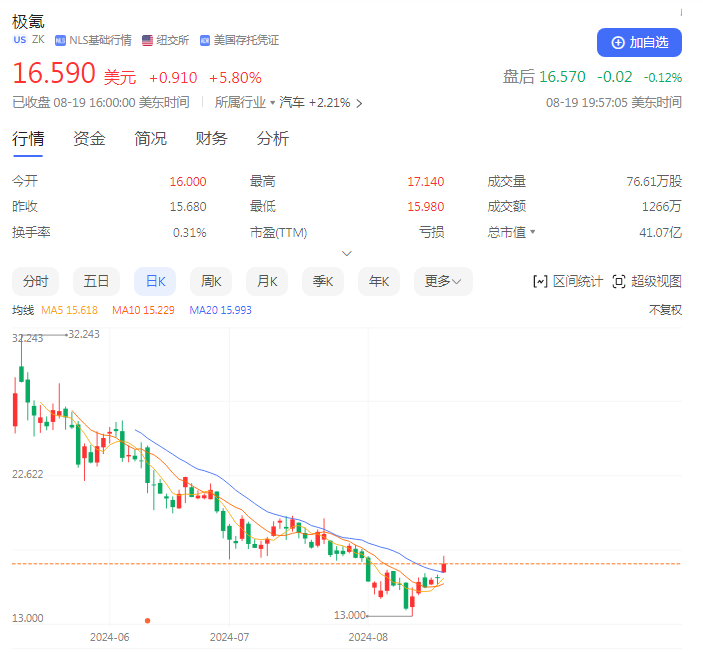The height and width of the screenshot is (652, 703).
Task: Select the 年K chart period
Action: (x=379, y=282)
